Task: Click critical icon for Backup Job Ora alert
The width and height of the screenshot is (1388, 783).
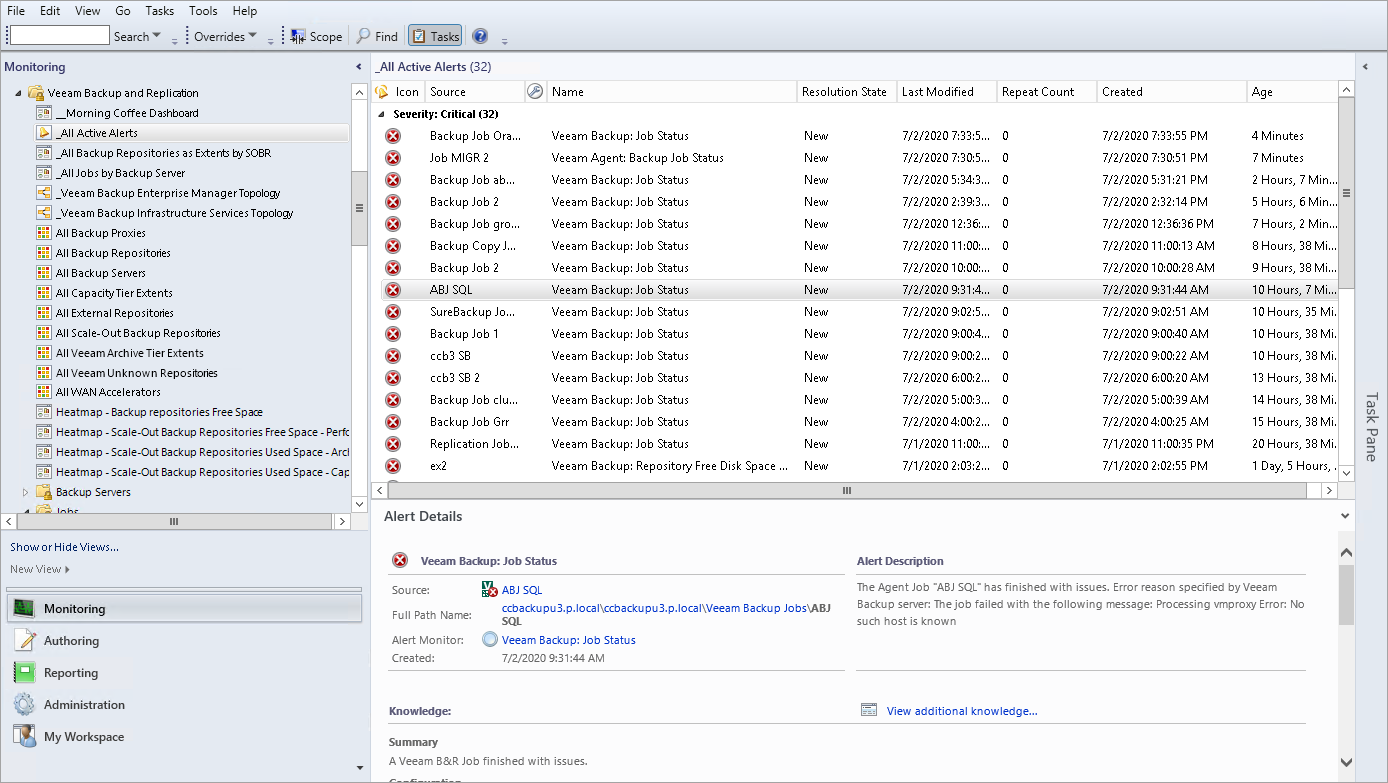Action: click(393, 136)
